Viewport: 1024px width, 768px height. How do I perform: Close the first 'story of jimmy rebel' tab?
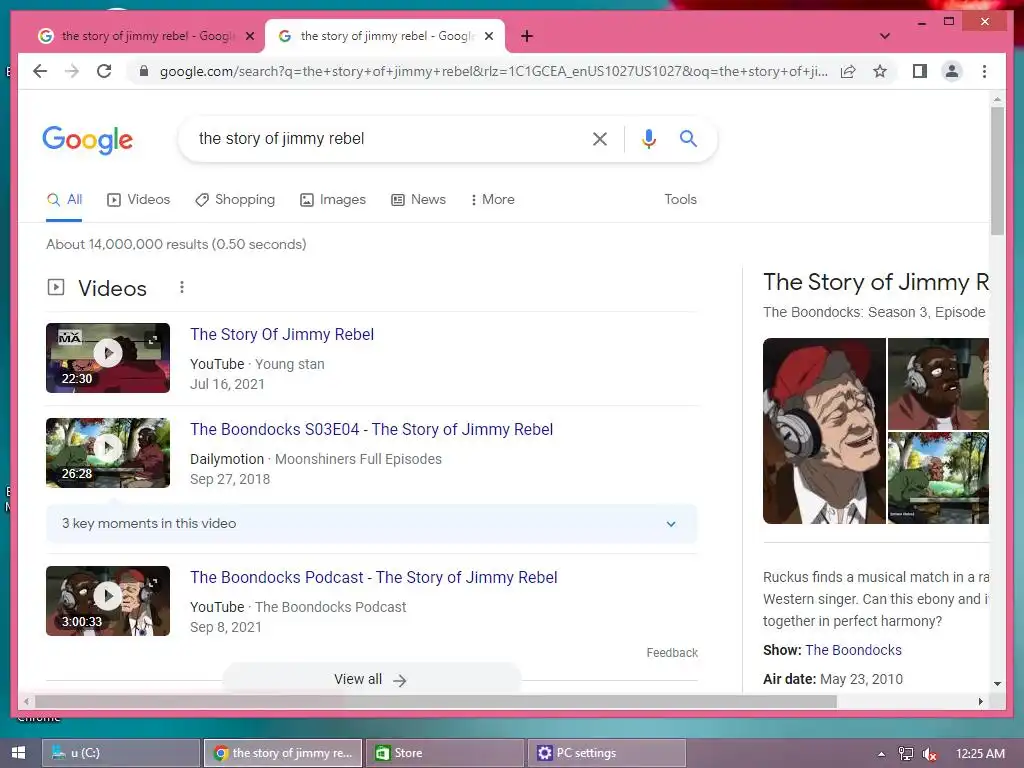click(249, 36)
